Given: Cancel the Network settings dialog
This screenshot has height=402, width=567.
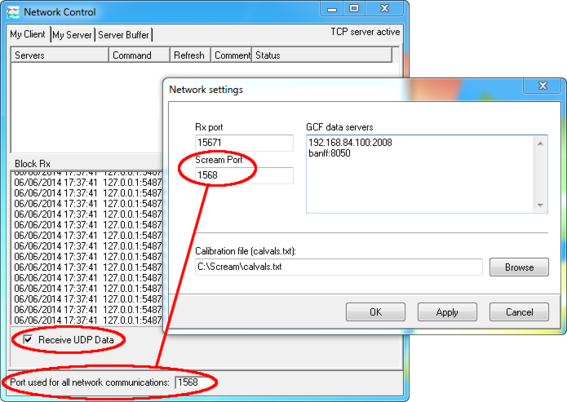Looking at the screenshot, I should click(519, 312).
